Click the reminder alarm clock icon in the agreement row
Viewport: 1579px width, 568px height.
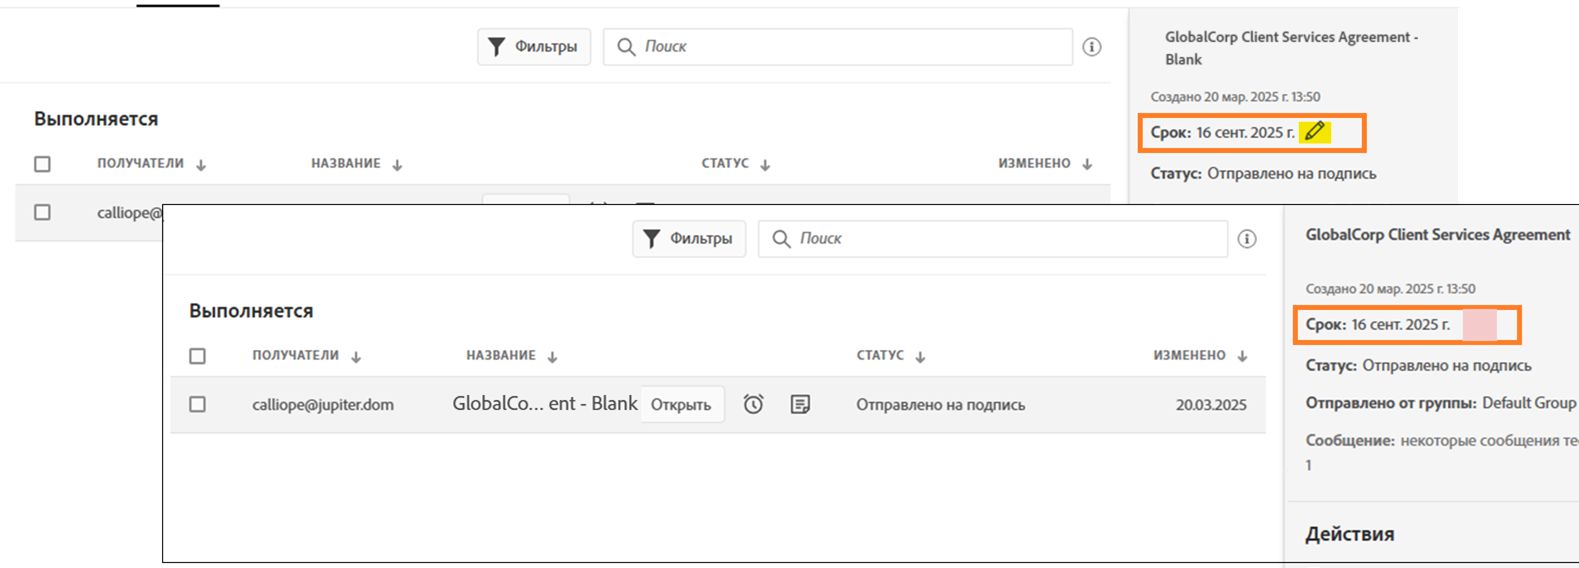tap(753, 404)
